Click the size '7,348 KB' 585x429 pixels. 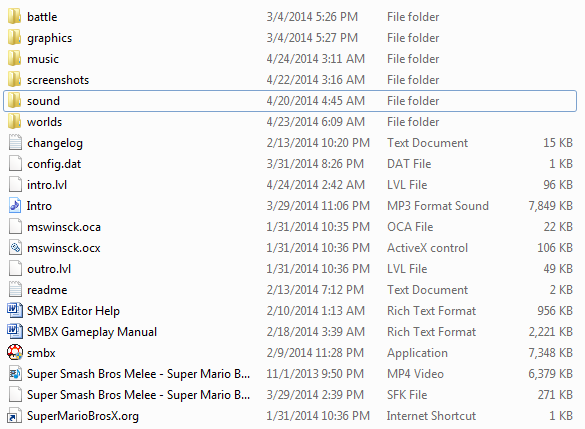(x=550, y=353)
